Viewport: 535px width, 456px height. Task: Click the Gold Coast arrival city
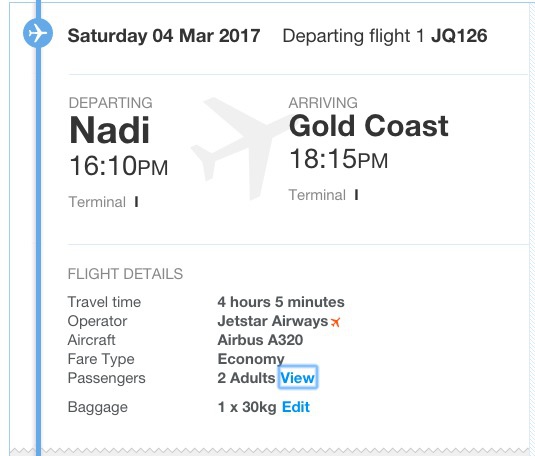tap(369, 126)
